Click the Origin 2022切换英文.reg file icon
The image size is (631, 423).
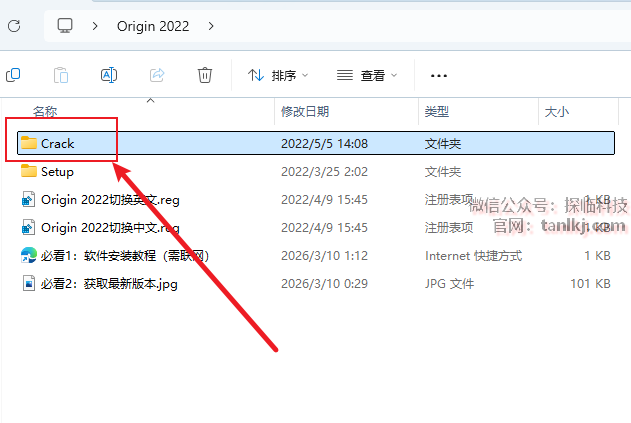coord(28,199)
